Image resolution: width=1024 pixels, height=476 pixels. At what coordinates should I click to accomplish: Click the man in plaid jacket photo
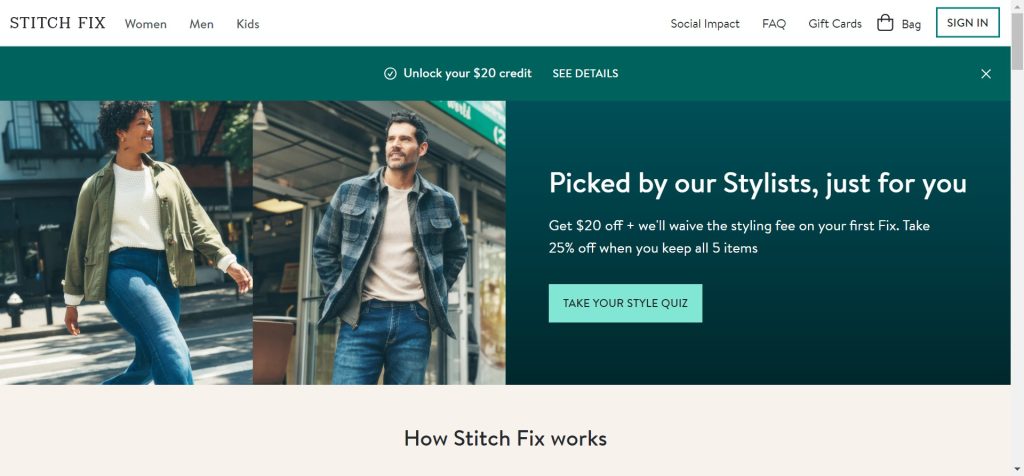379,242
